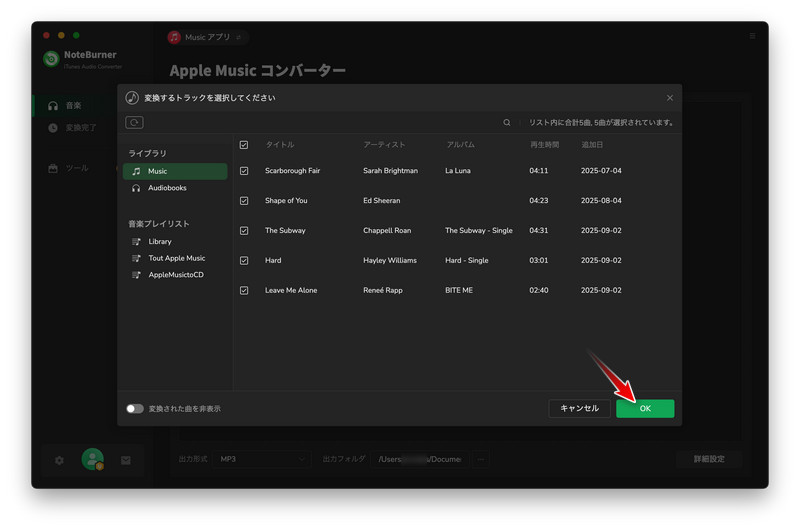Close the track selection dialog
800x530 pixels.
click(670, 98)
